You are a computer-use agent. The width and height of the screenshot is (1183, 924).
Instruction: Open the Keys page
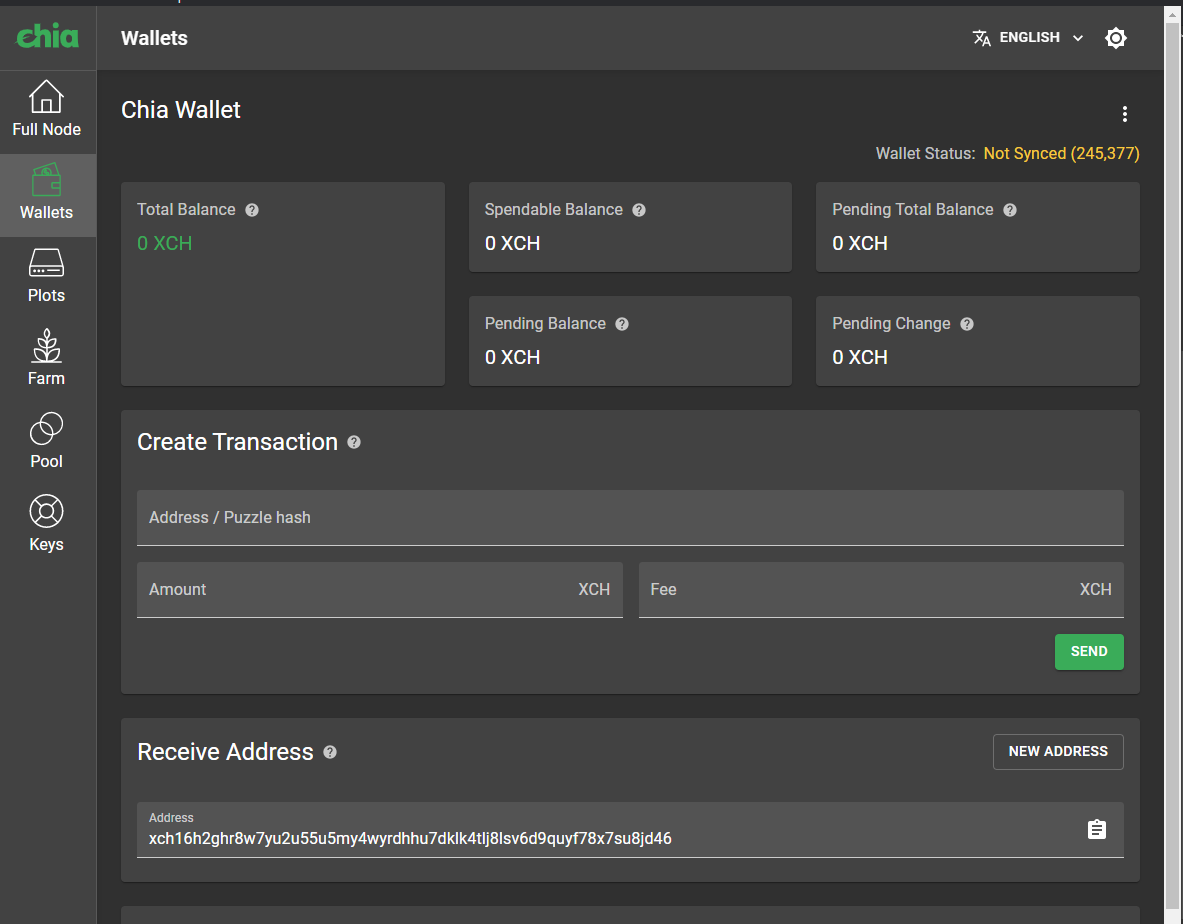[x=47, y=525]
